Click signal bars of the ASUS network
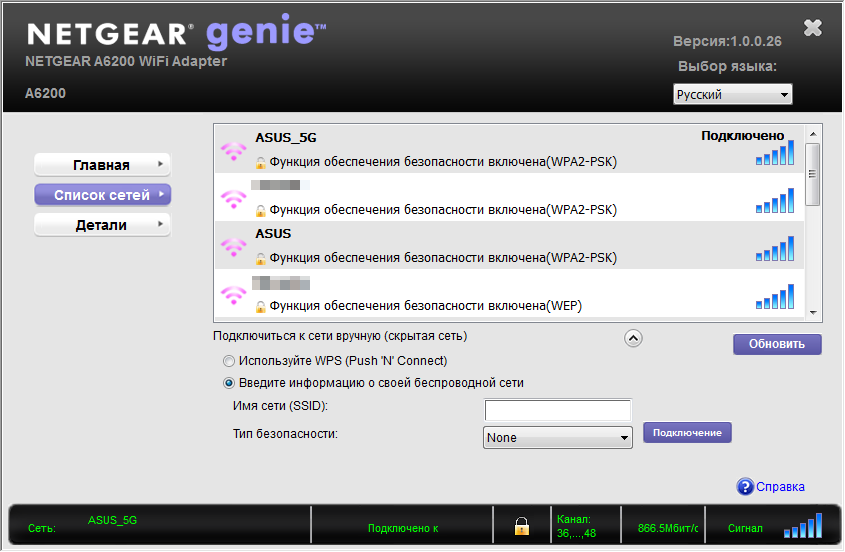The image size is (845, 552). tap(775, 249)
